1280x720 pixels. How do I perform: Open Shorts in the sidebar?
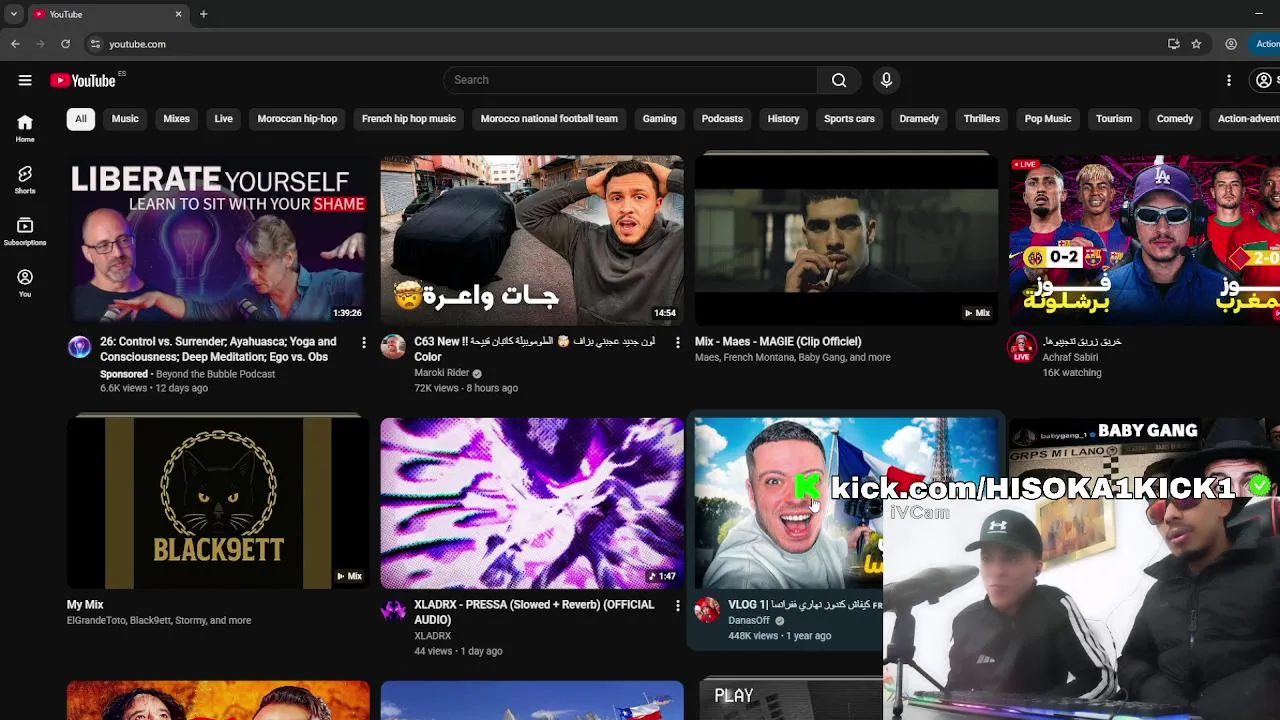click(x=25, y=180)
